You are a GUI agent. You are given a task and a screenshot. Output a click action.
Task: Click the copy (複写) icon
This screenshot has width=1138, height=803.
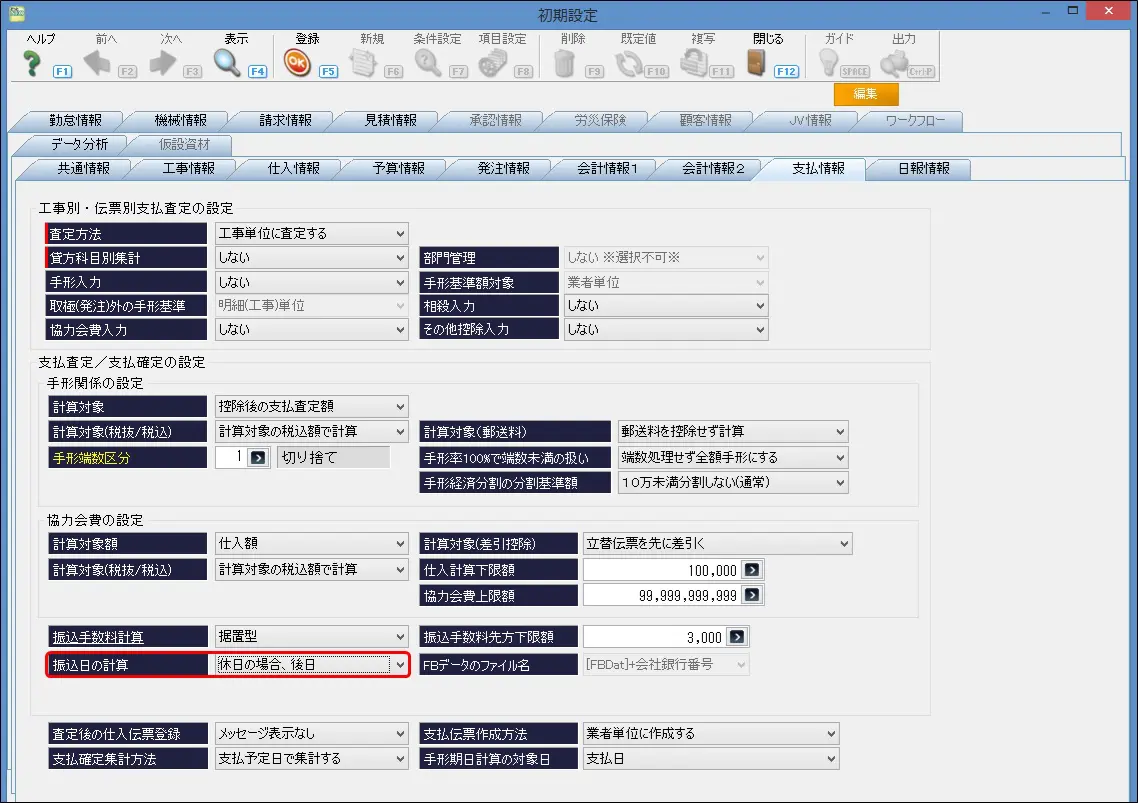pos(694,64)
